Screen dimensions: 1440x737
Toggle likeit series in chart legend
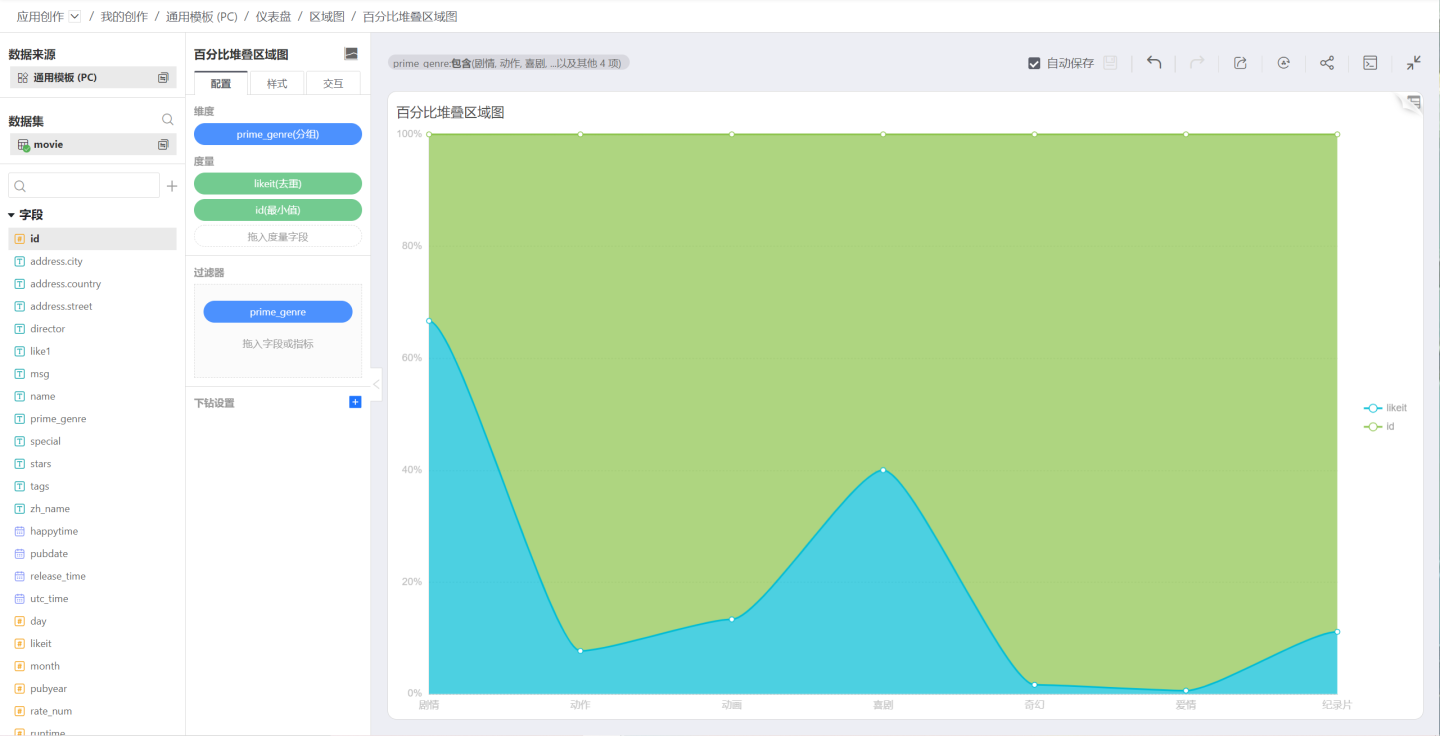tap(1386, 408)
